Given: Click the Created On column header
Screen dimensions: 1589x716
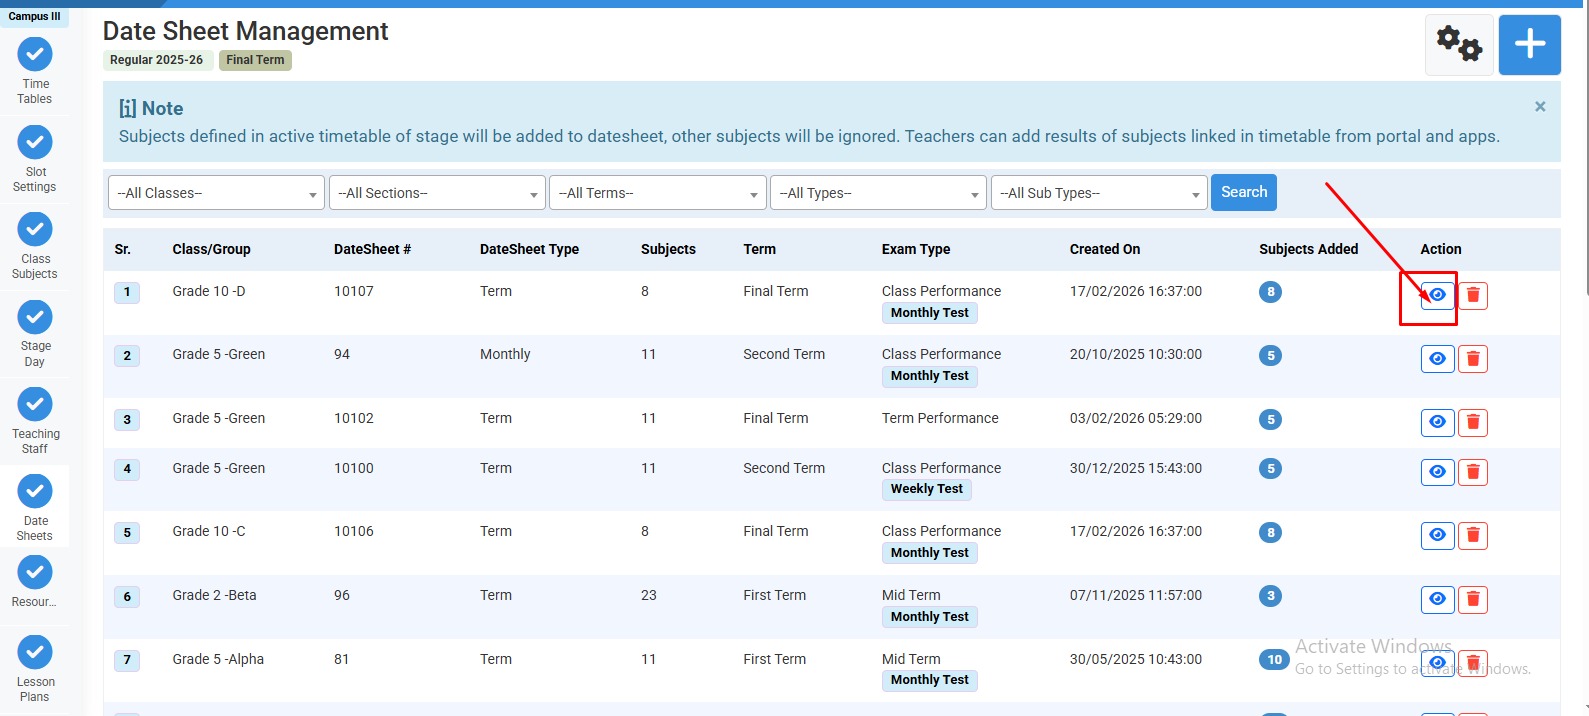Looking at the screenshot, I should [x=1105, y=249].
